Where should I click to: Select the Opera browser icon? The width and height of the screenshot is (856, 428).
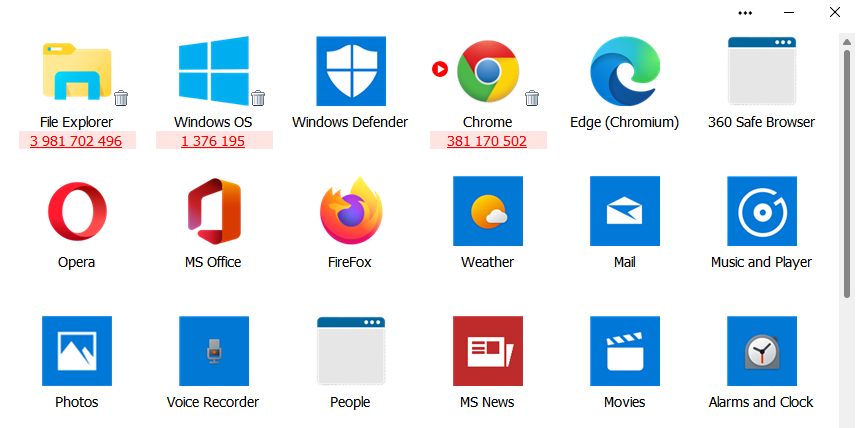pyautogui.click(x=76, y=211)
